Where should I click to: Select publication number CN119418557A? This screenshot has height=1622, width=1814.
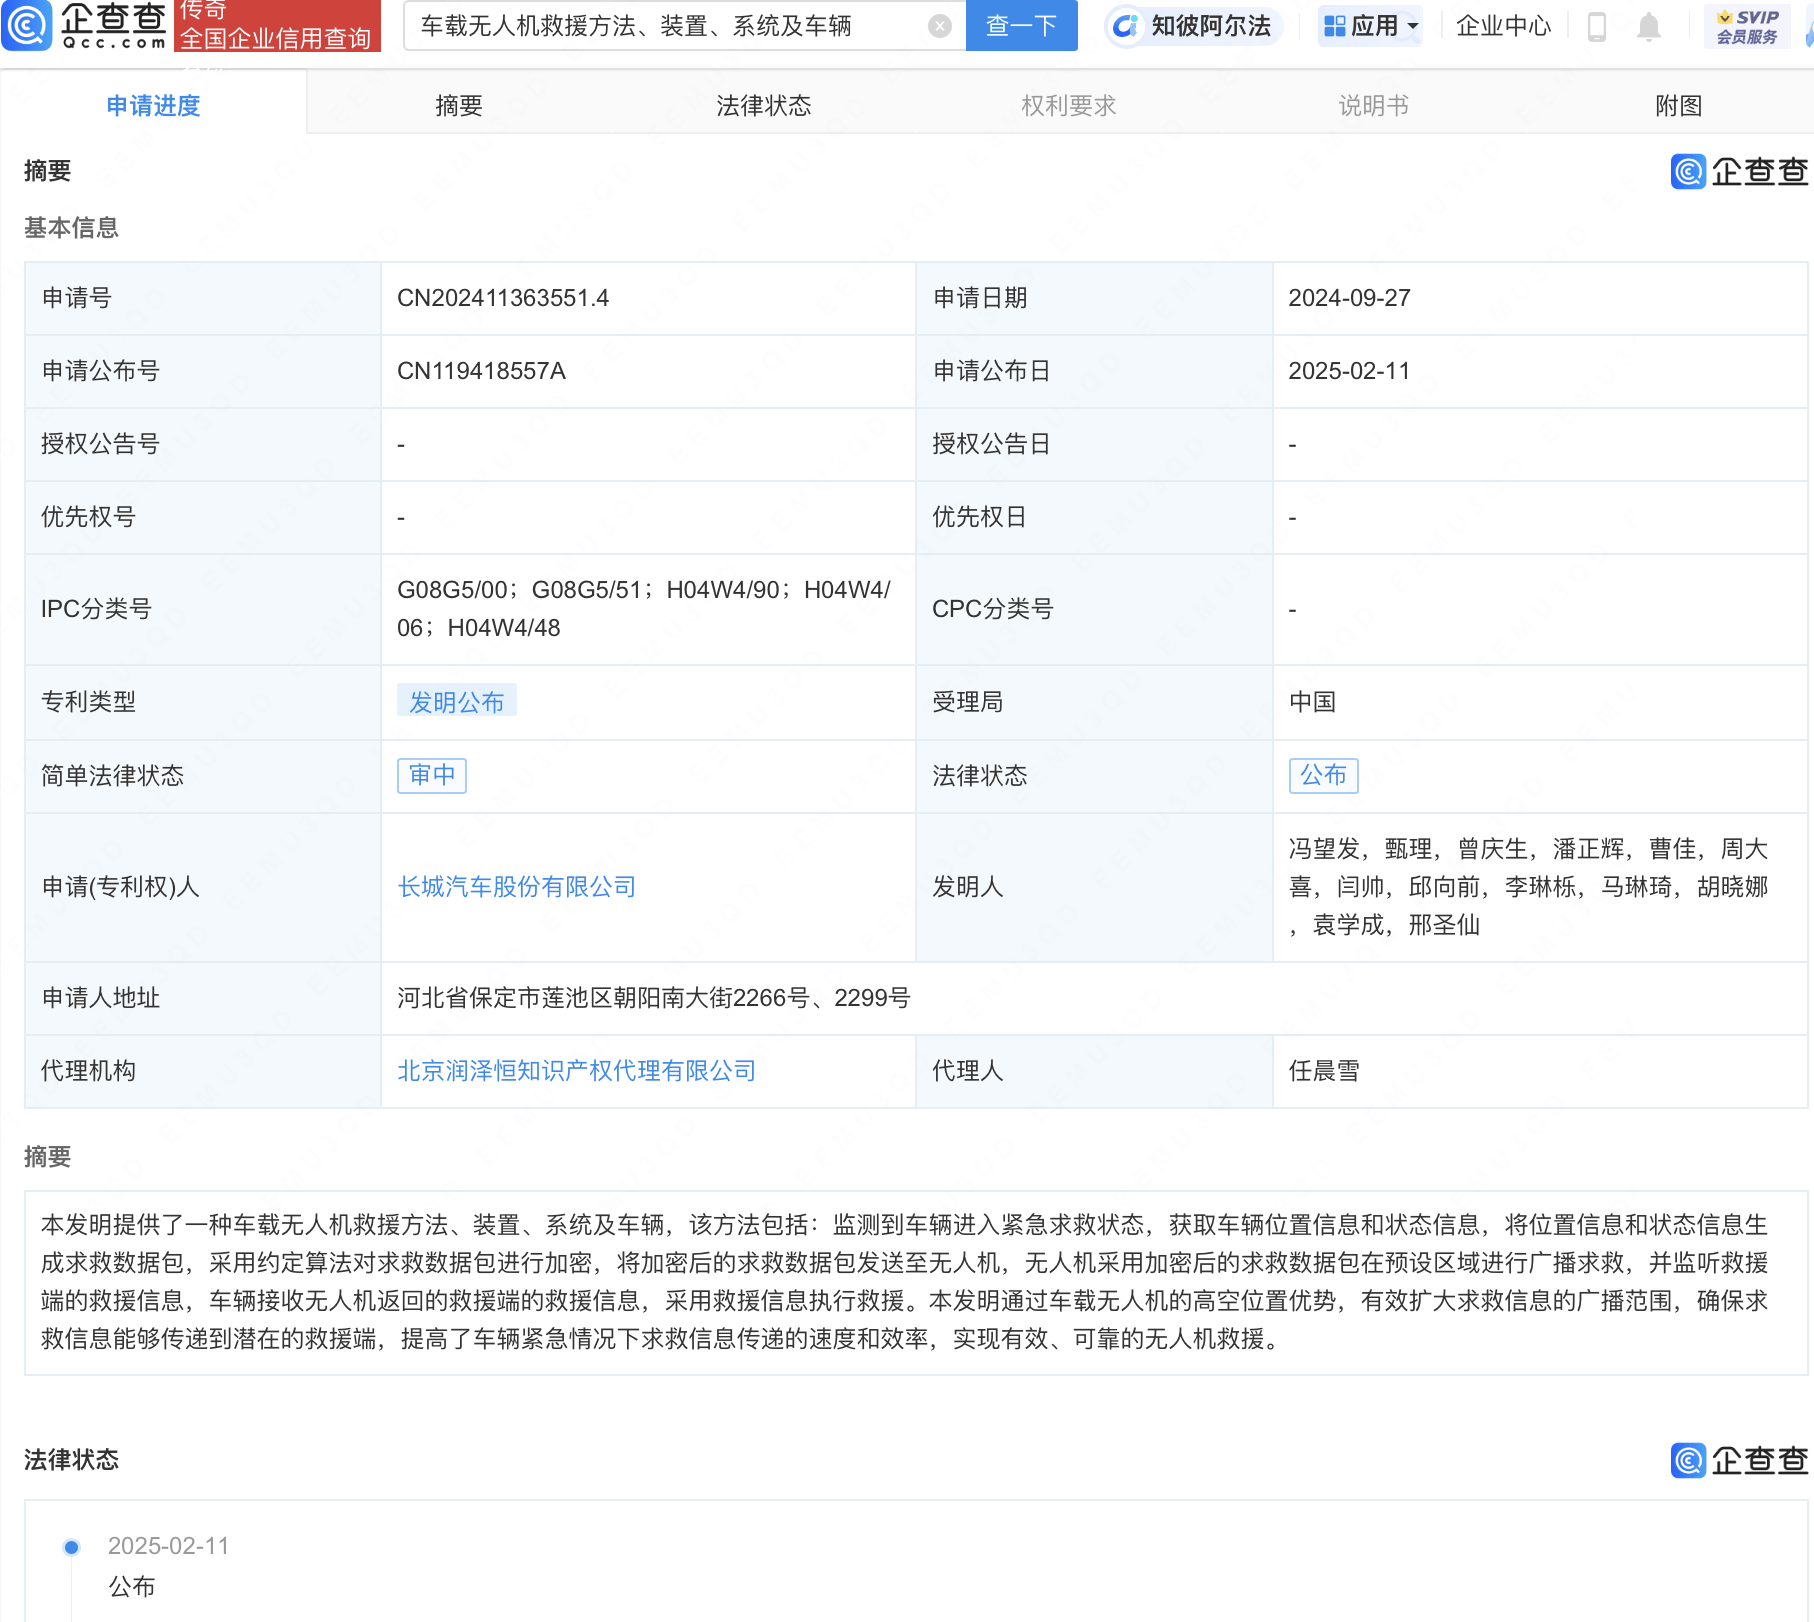[481, 371]
